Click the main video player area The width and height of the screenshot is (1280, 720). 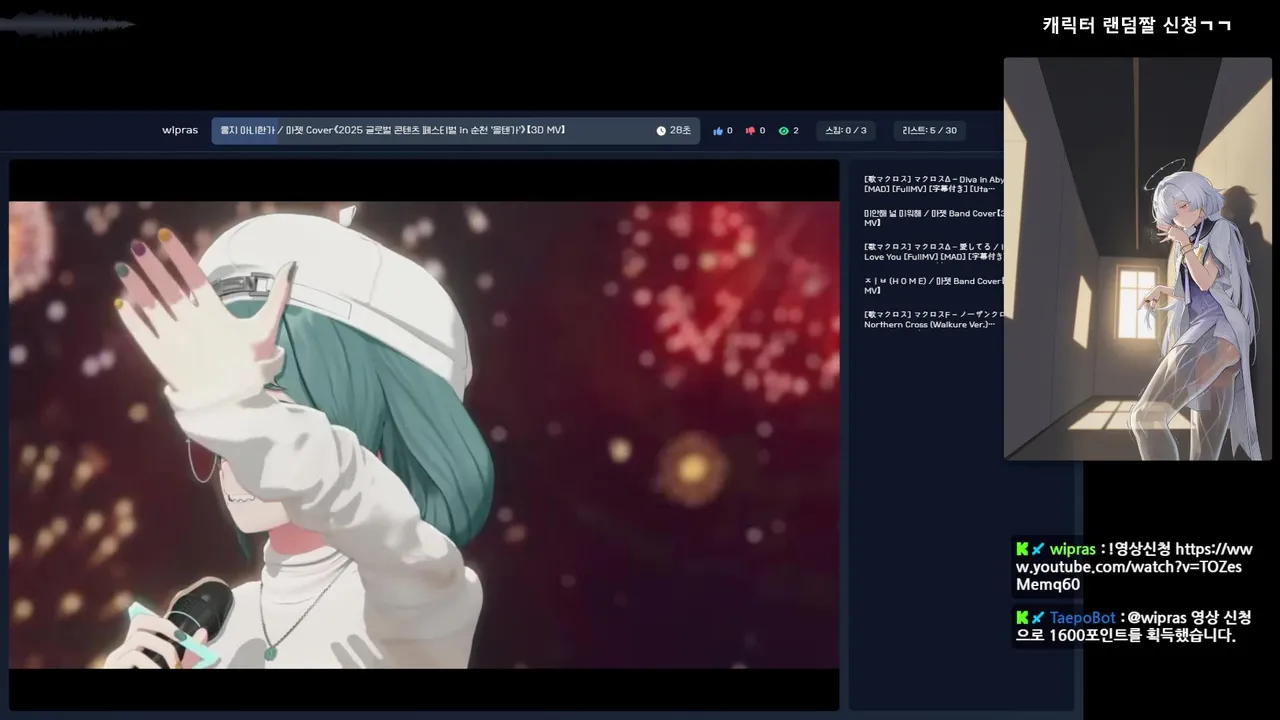(x=424, y=435)
